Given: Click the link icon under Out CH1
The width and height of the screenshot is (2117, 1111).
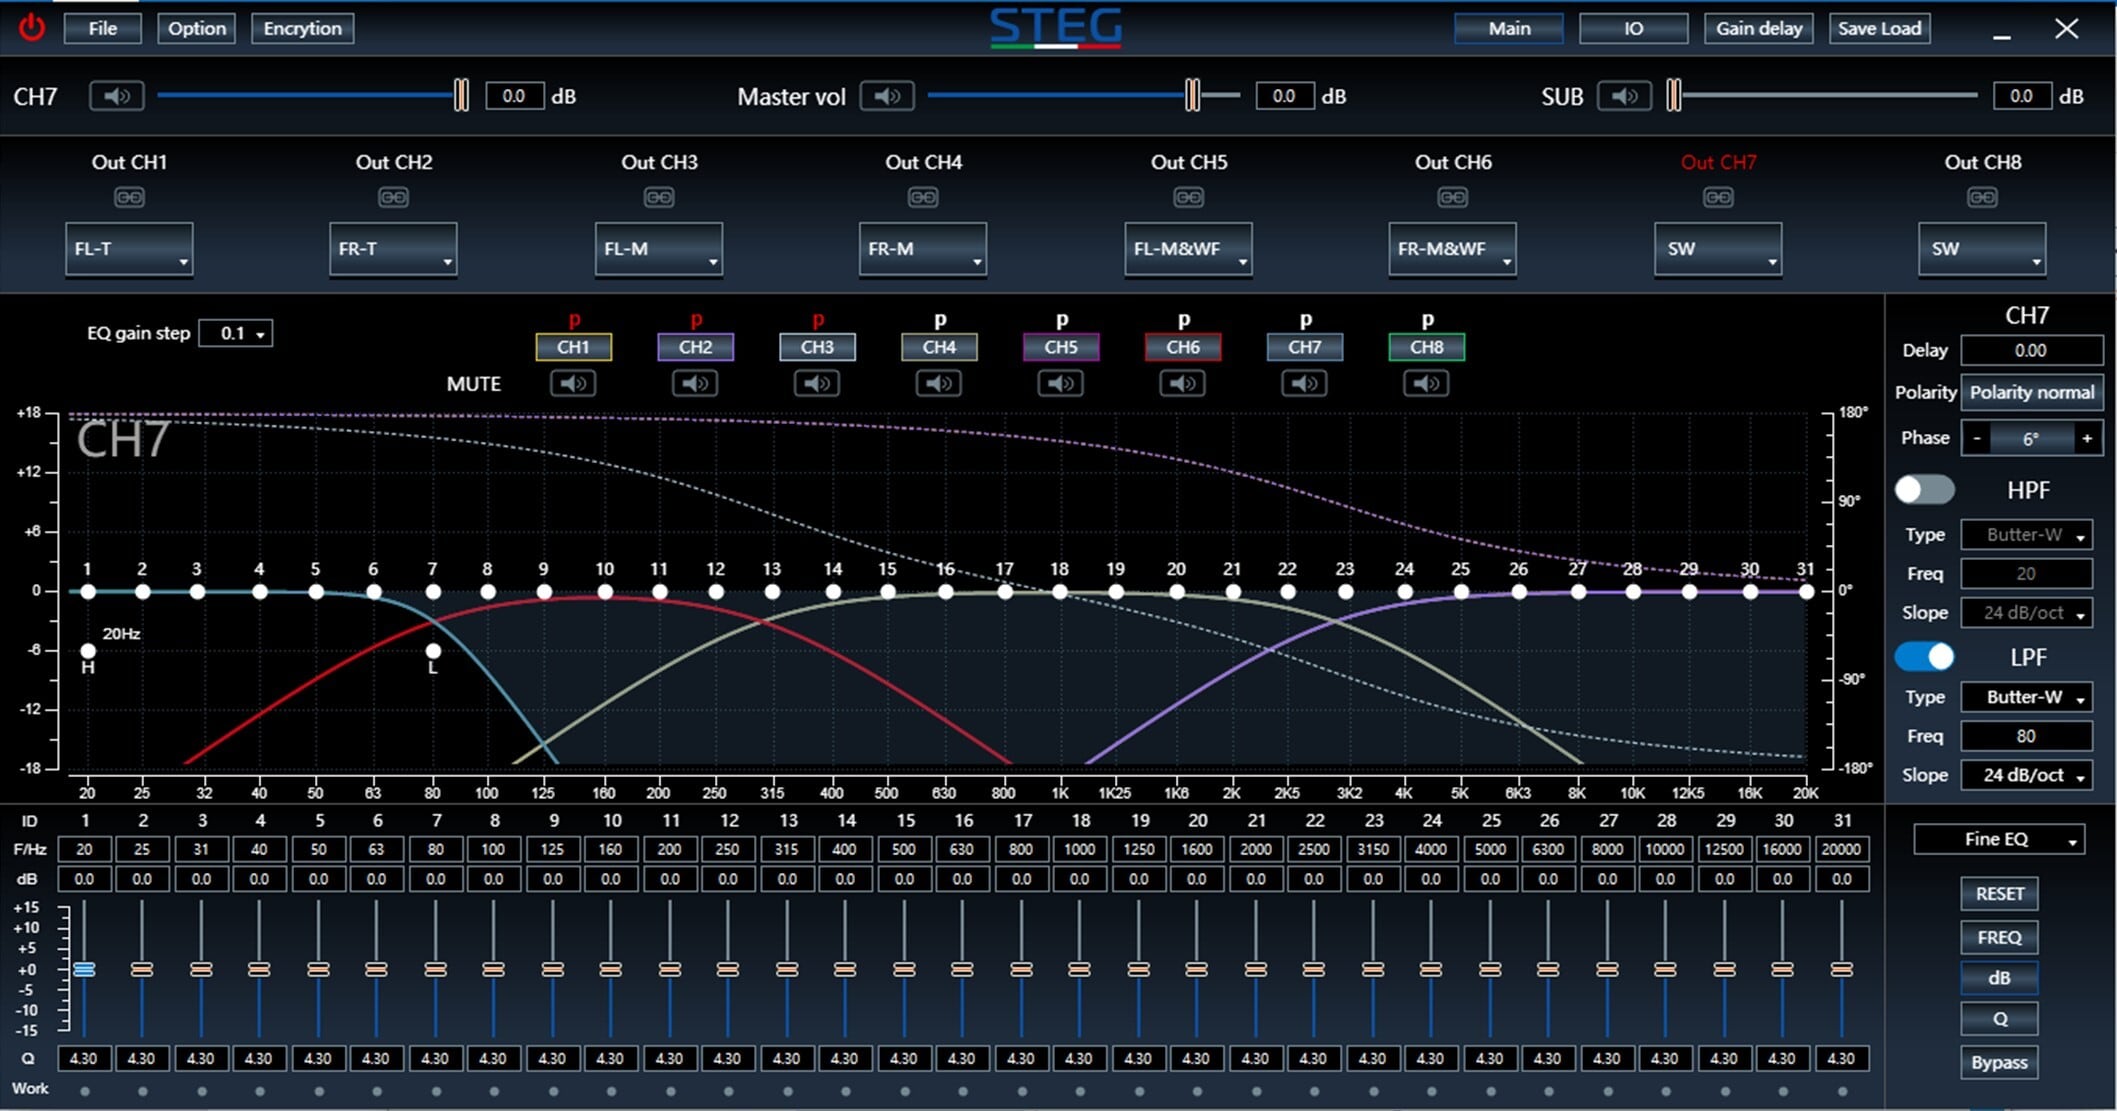Looking at the screenshot, I should 129,197.
